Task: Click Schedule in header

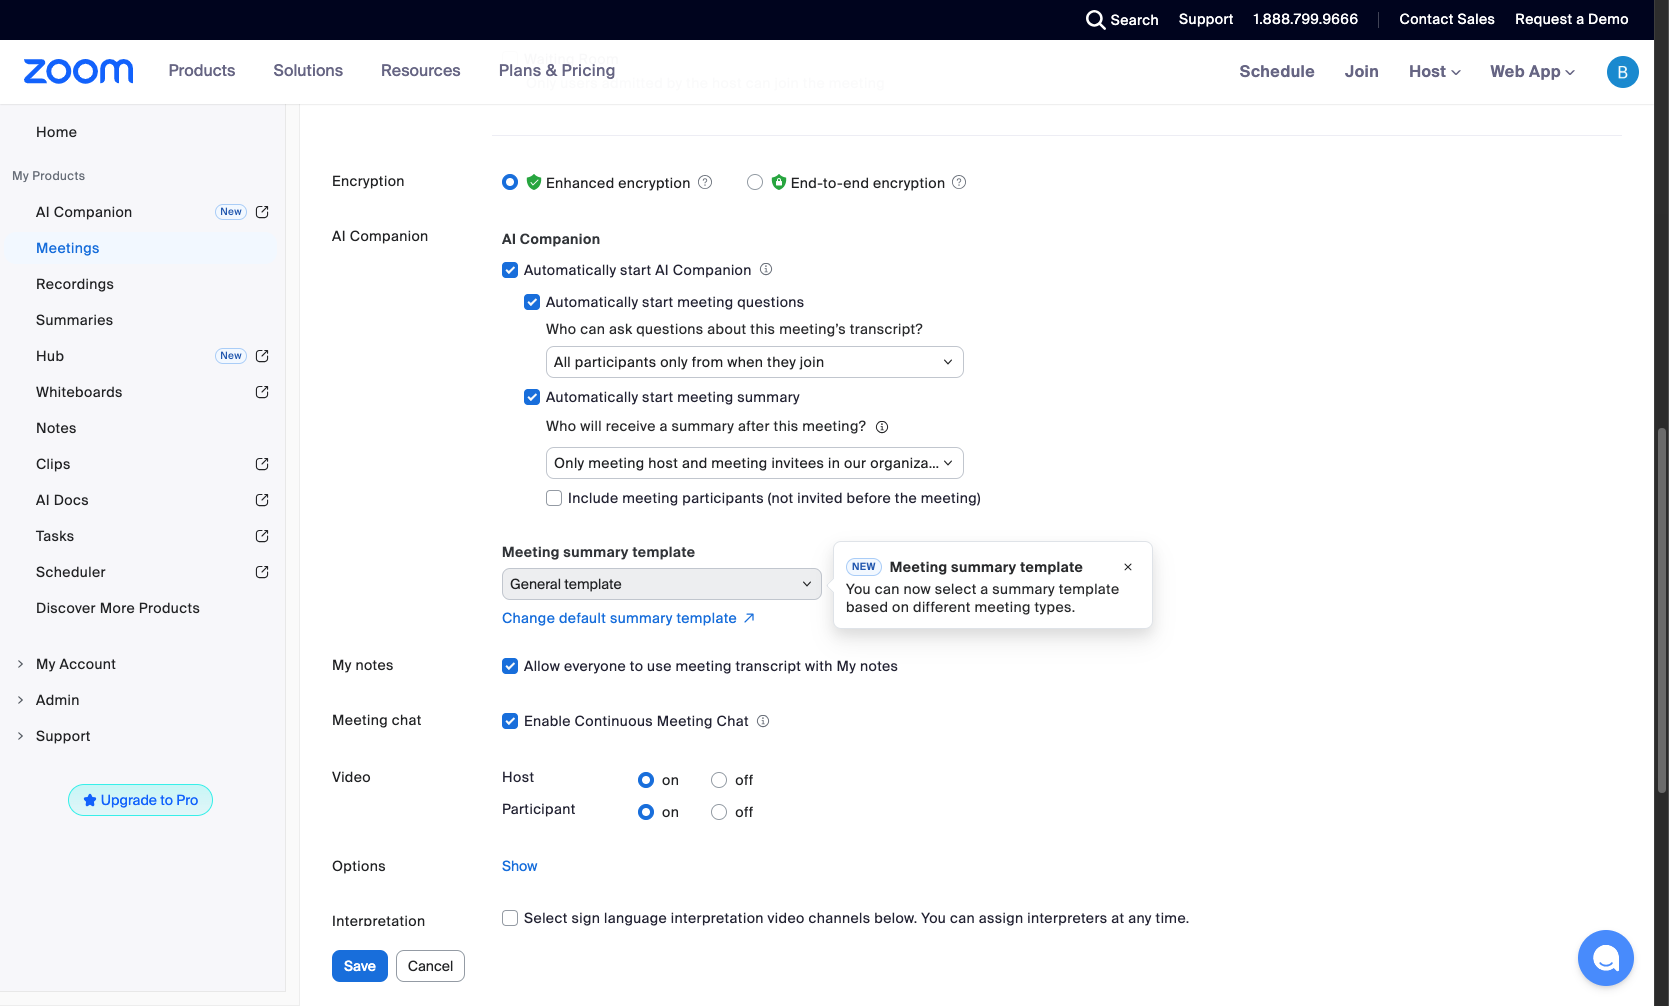Action: pos(1277,72)
